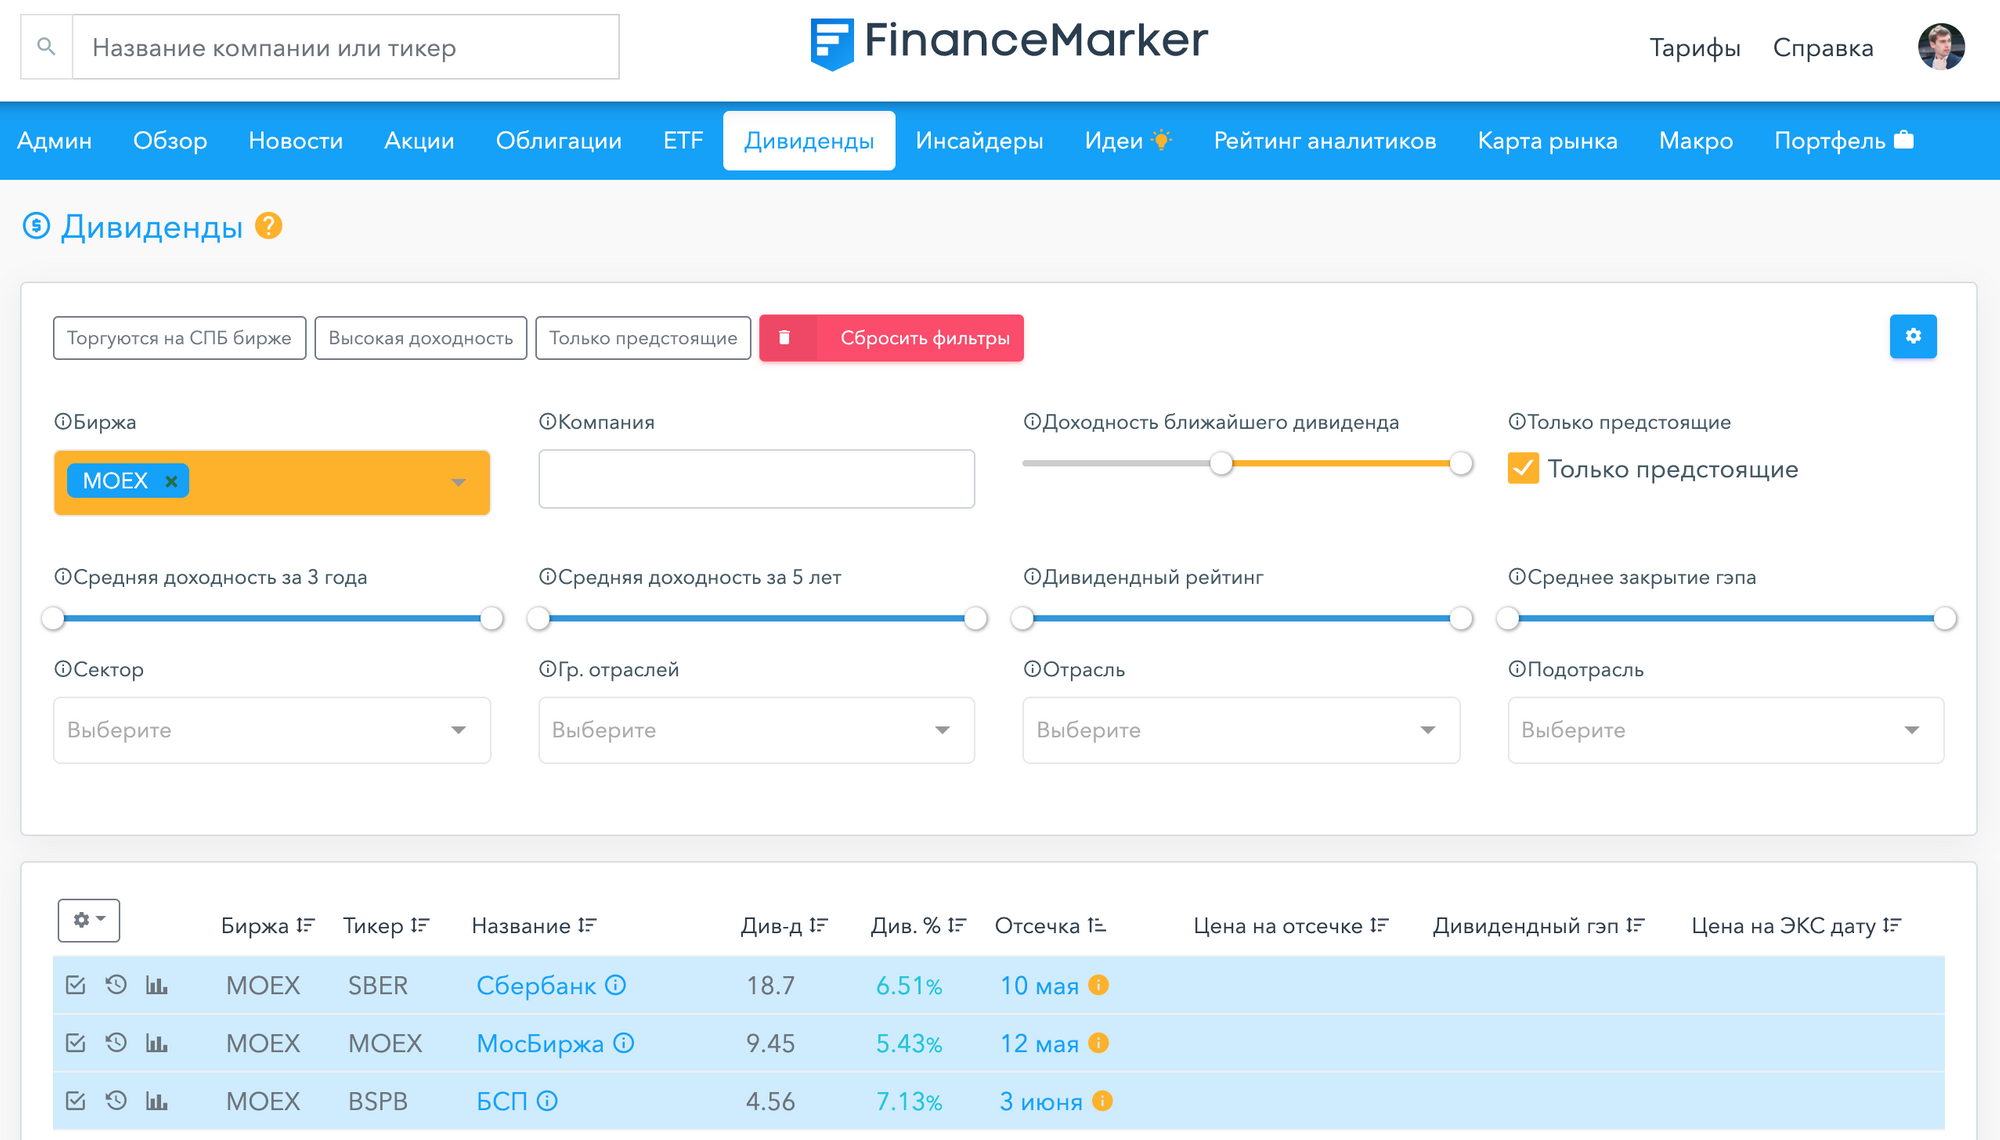Open the Идеи tab

[x=1128, y=141]
